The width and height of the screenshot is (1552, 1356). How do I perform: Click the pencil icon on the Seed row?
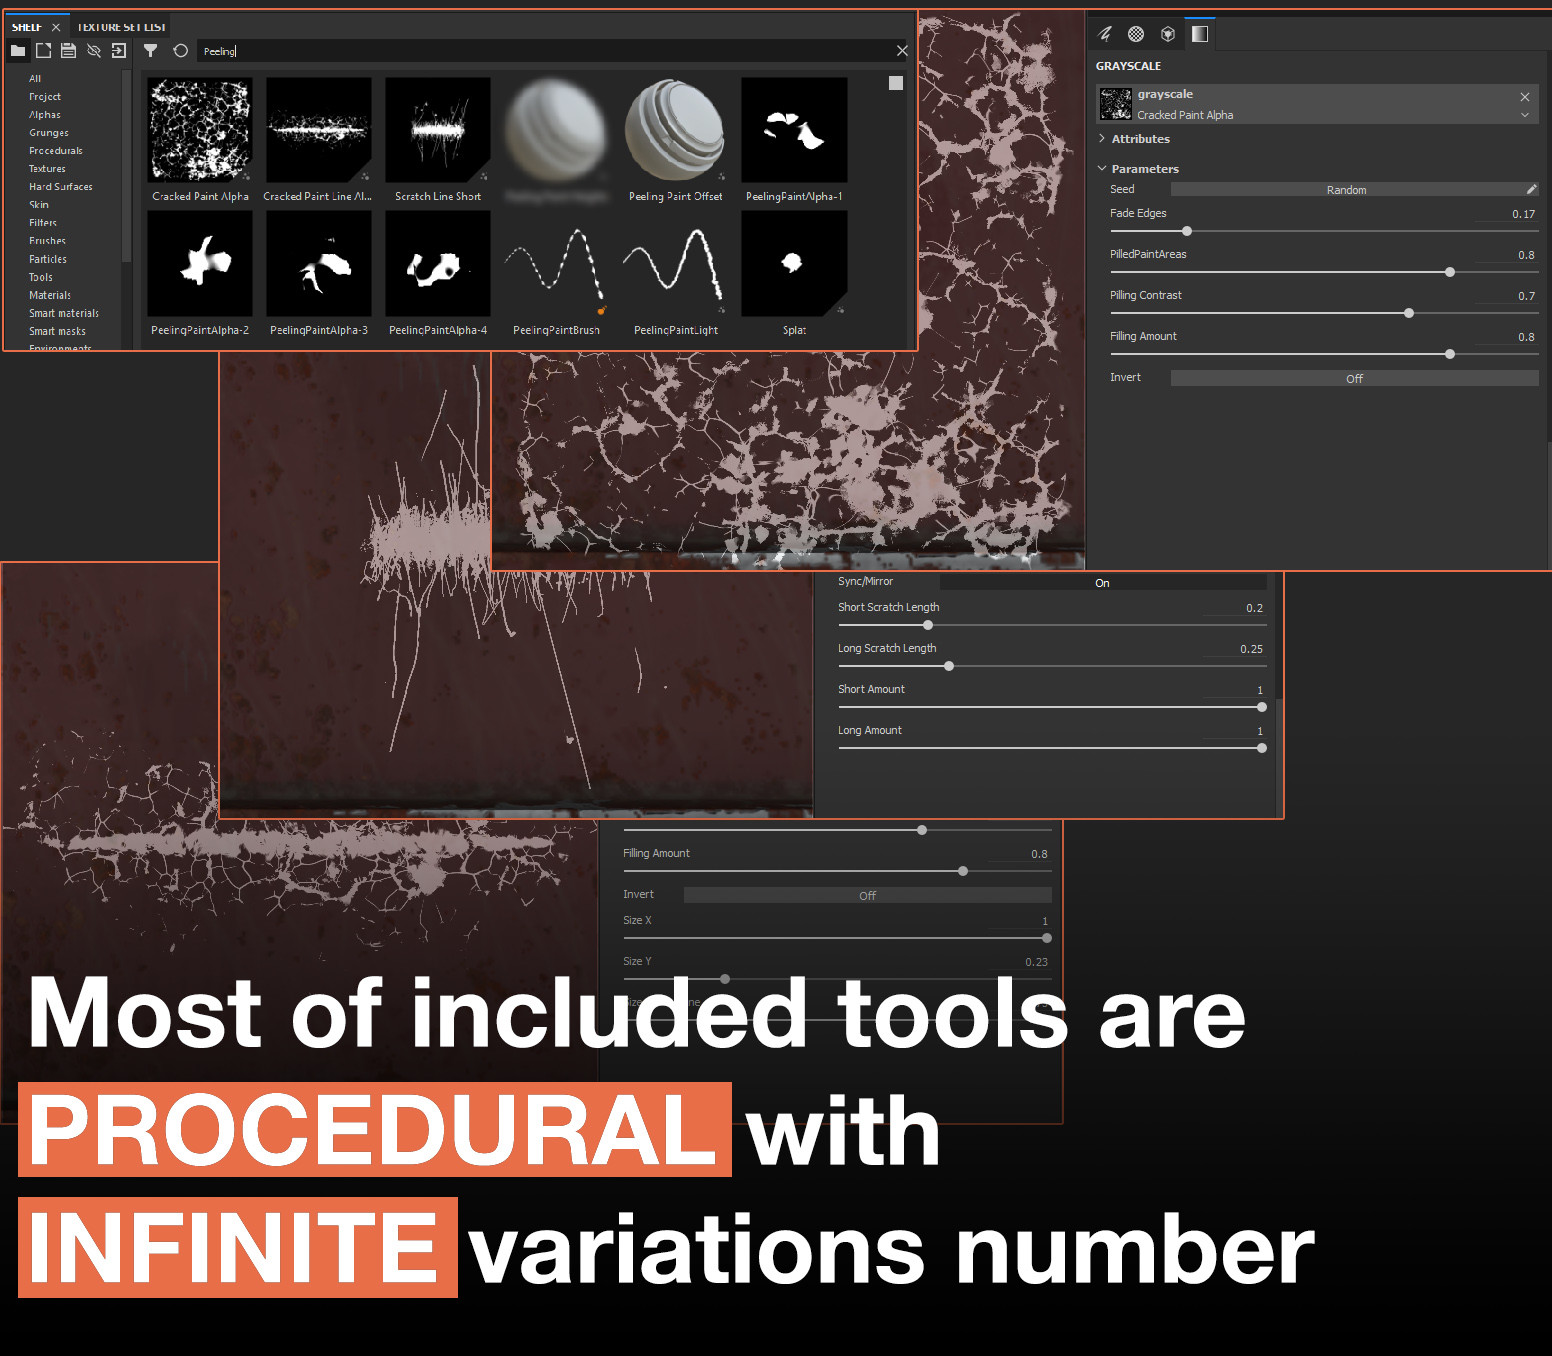pos(1531,189)
